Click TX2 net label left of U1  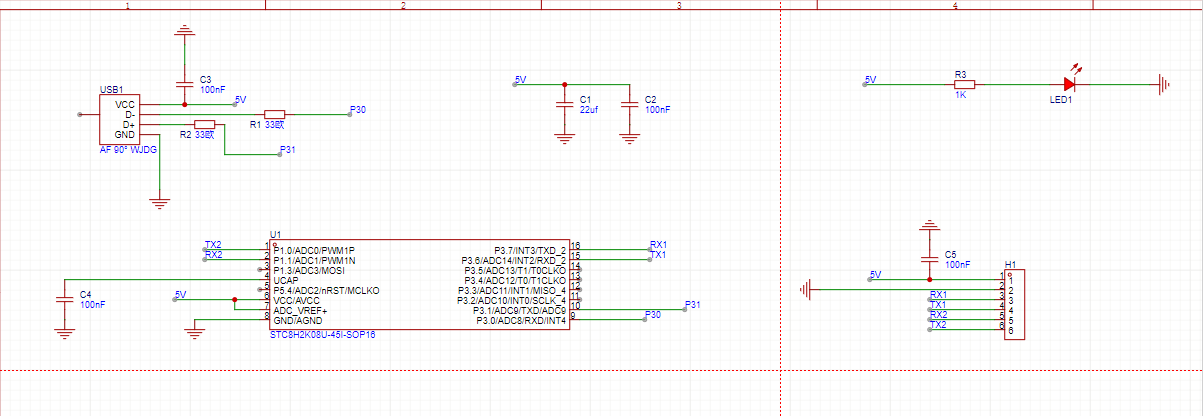[x=213, y=244]
